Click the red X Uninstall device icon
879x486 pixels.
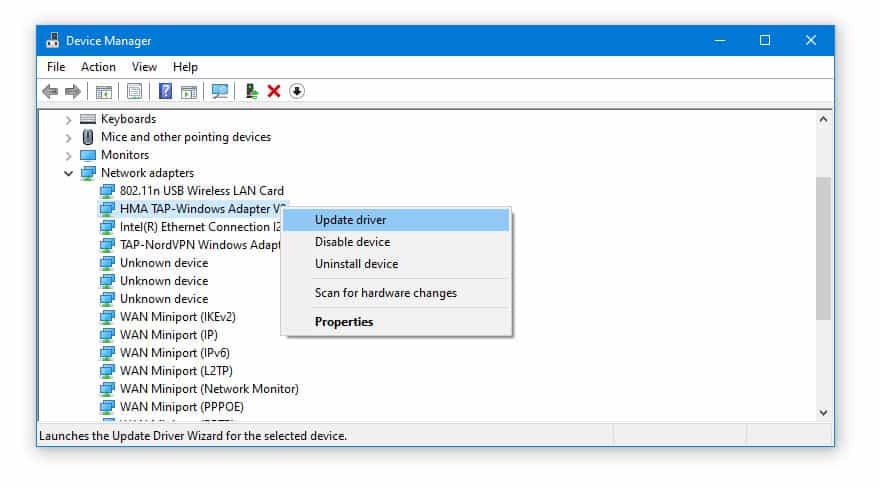click(x=274, y=91)
